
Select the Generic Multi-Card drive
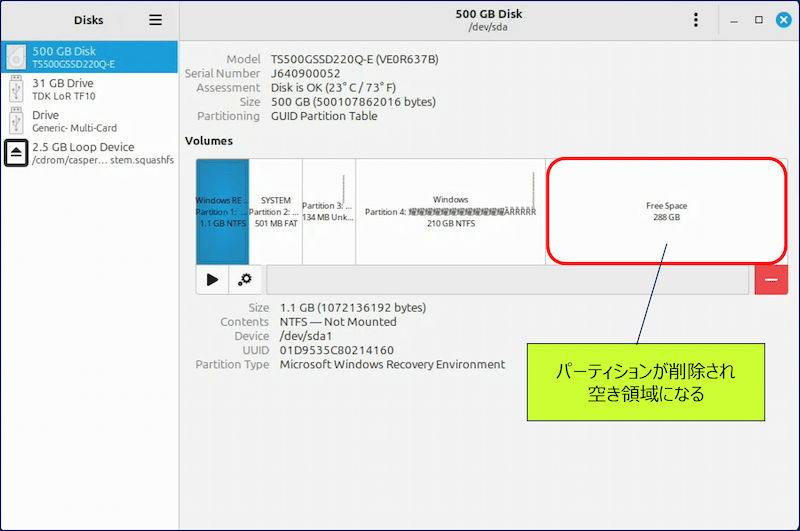point(90,121)
